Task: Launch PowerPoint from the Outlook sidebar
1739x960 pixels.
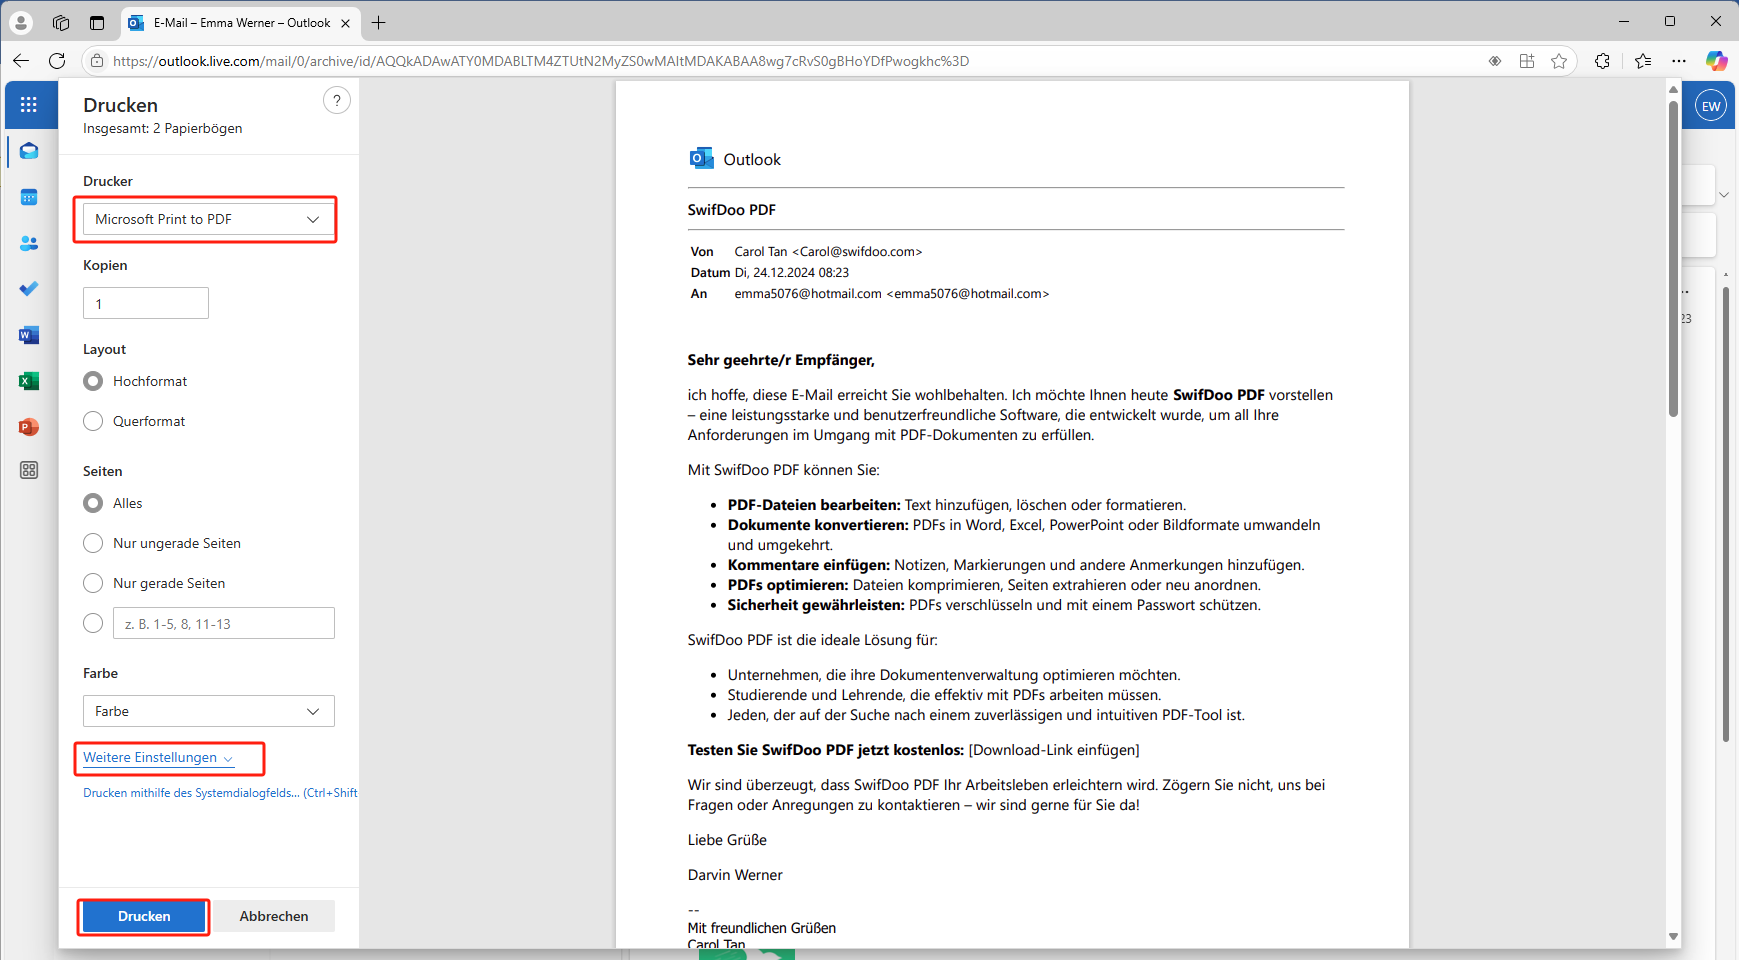Action: 29,427
